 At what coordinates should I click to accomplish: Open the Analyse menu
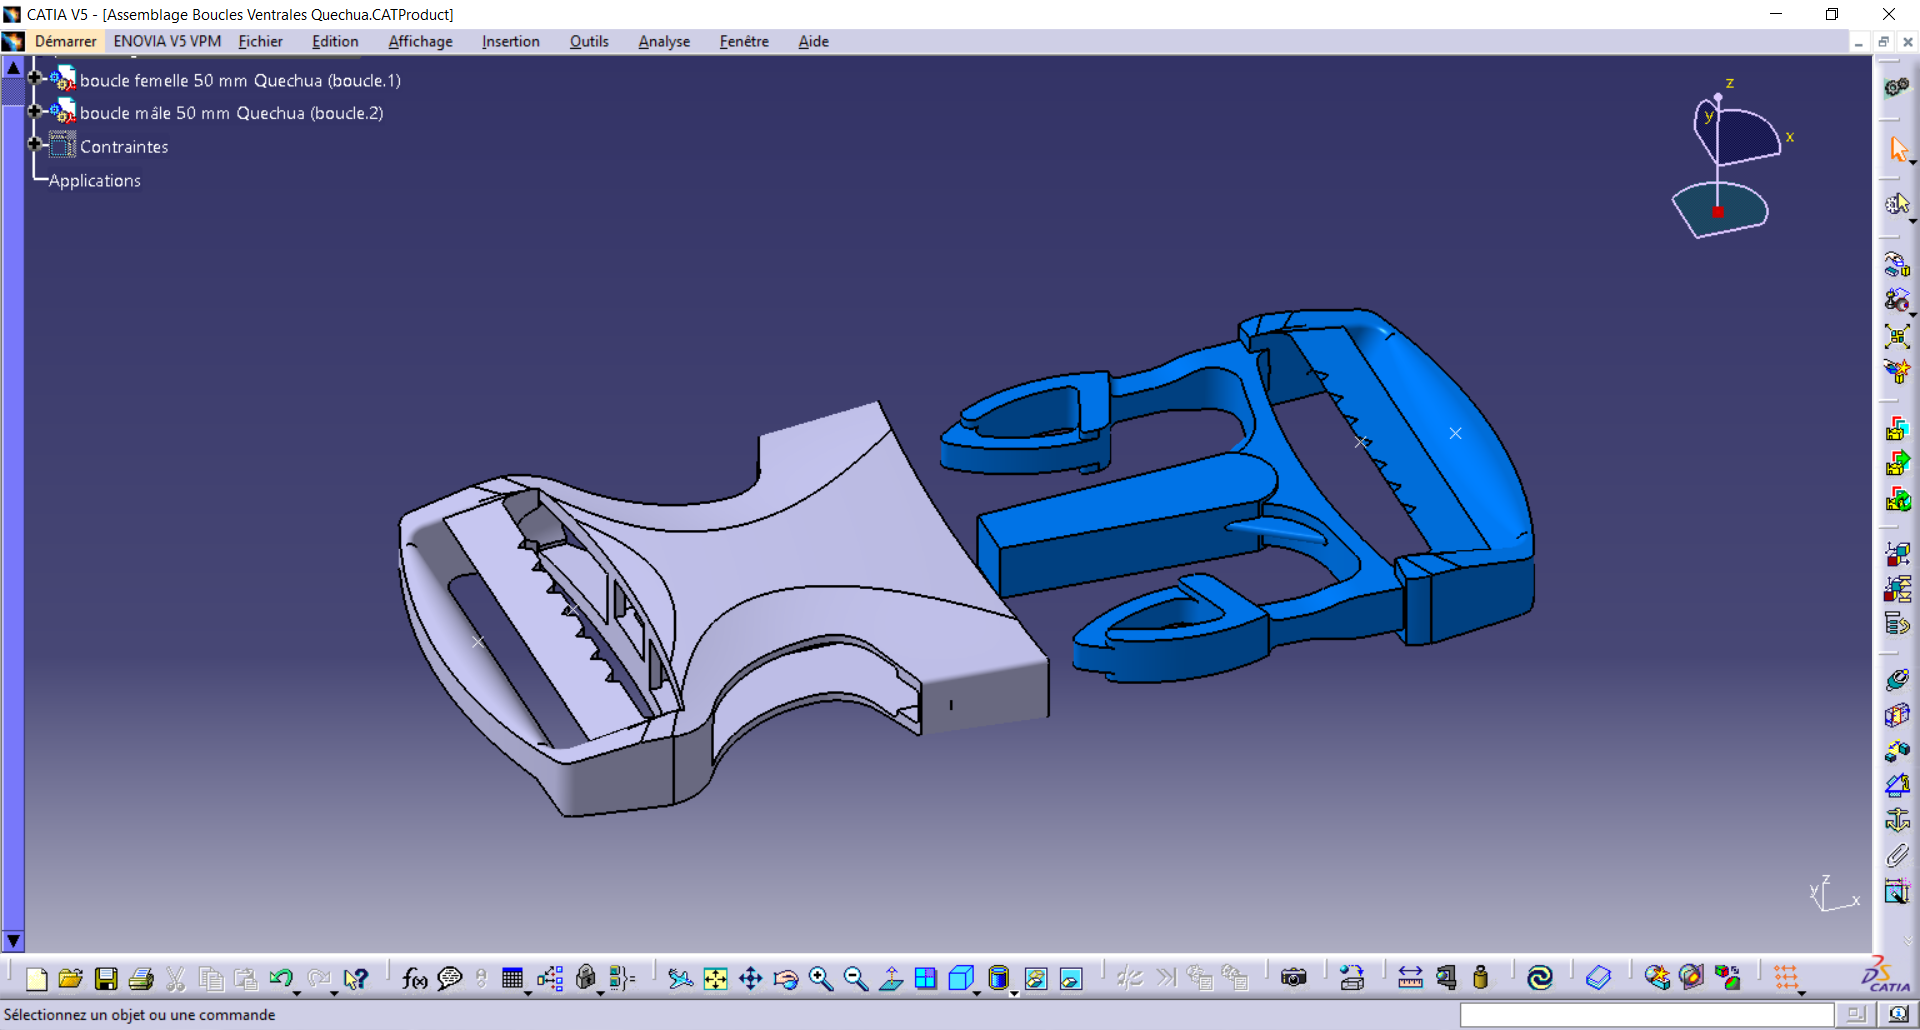663,41
